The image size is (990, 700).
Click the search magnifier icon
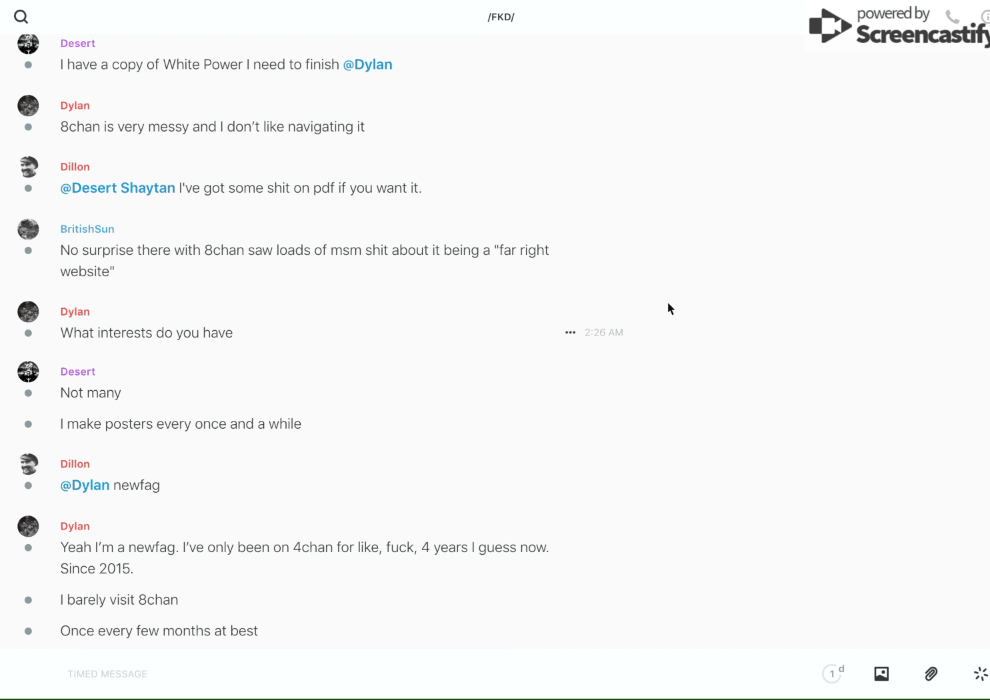(x=21, y=17)
